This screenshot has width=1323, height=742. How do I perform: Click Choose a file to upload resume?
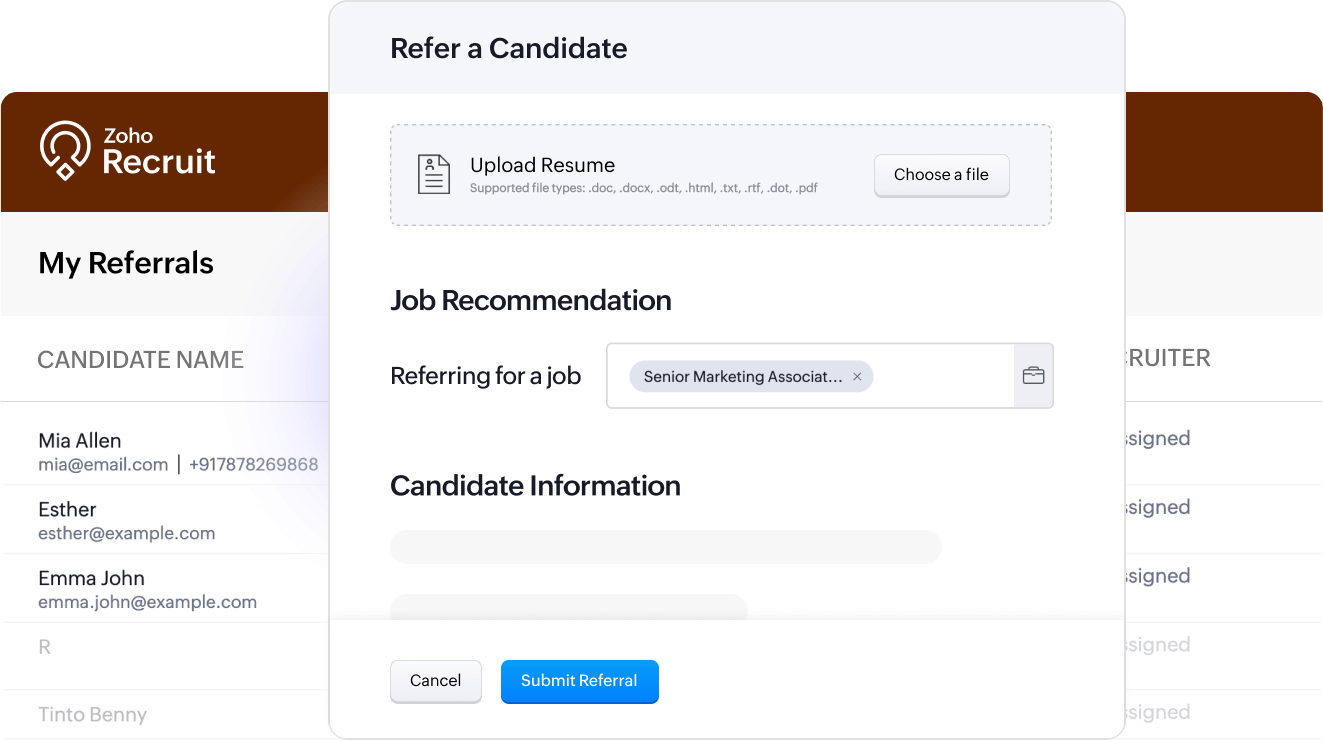point(941,174)
